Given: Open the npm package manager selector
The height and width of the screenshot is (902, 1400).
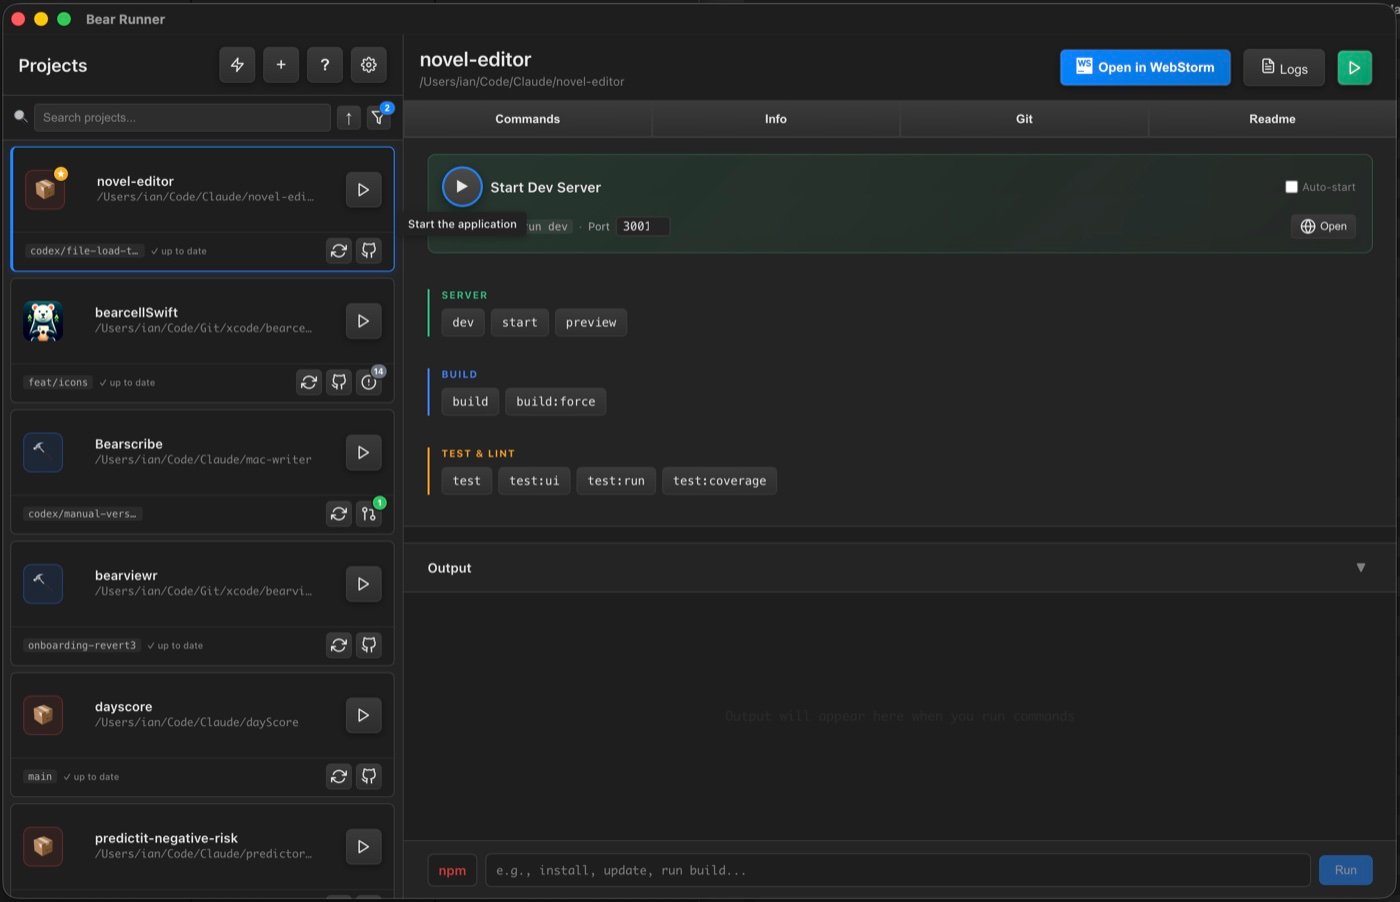Looking at the screenshot, I should [x=452, y=870].
